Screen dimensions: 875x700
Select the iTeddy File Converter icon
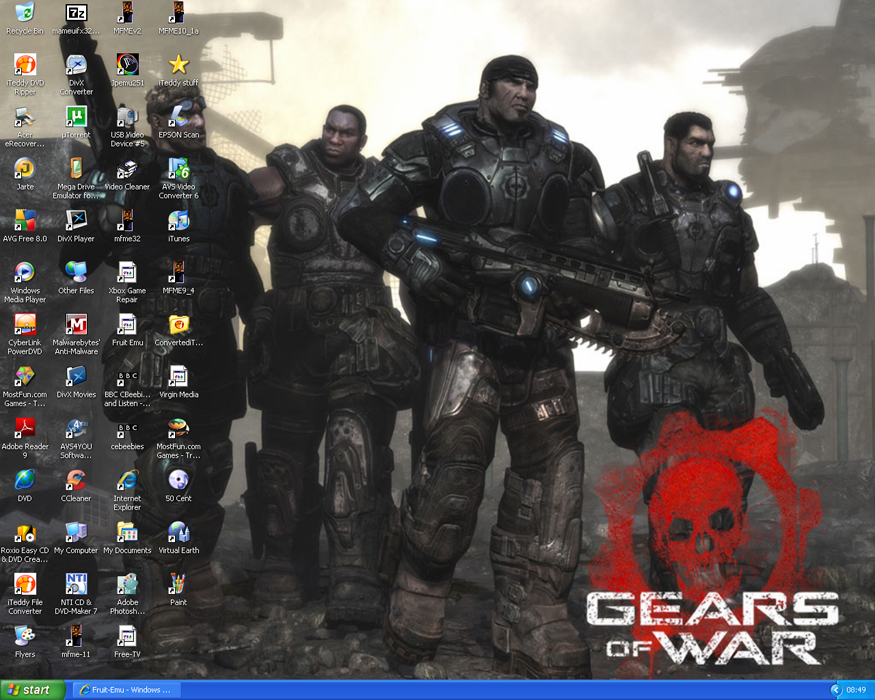coord(25,583)
